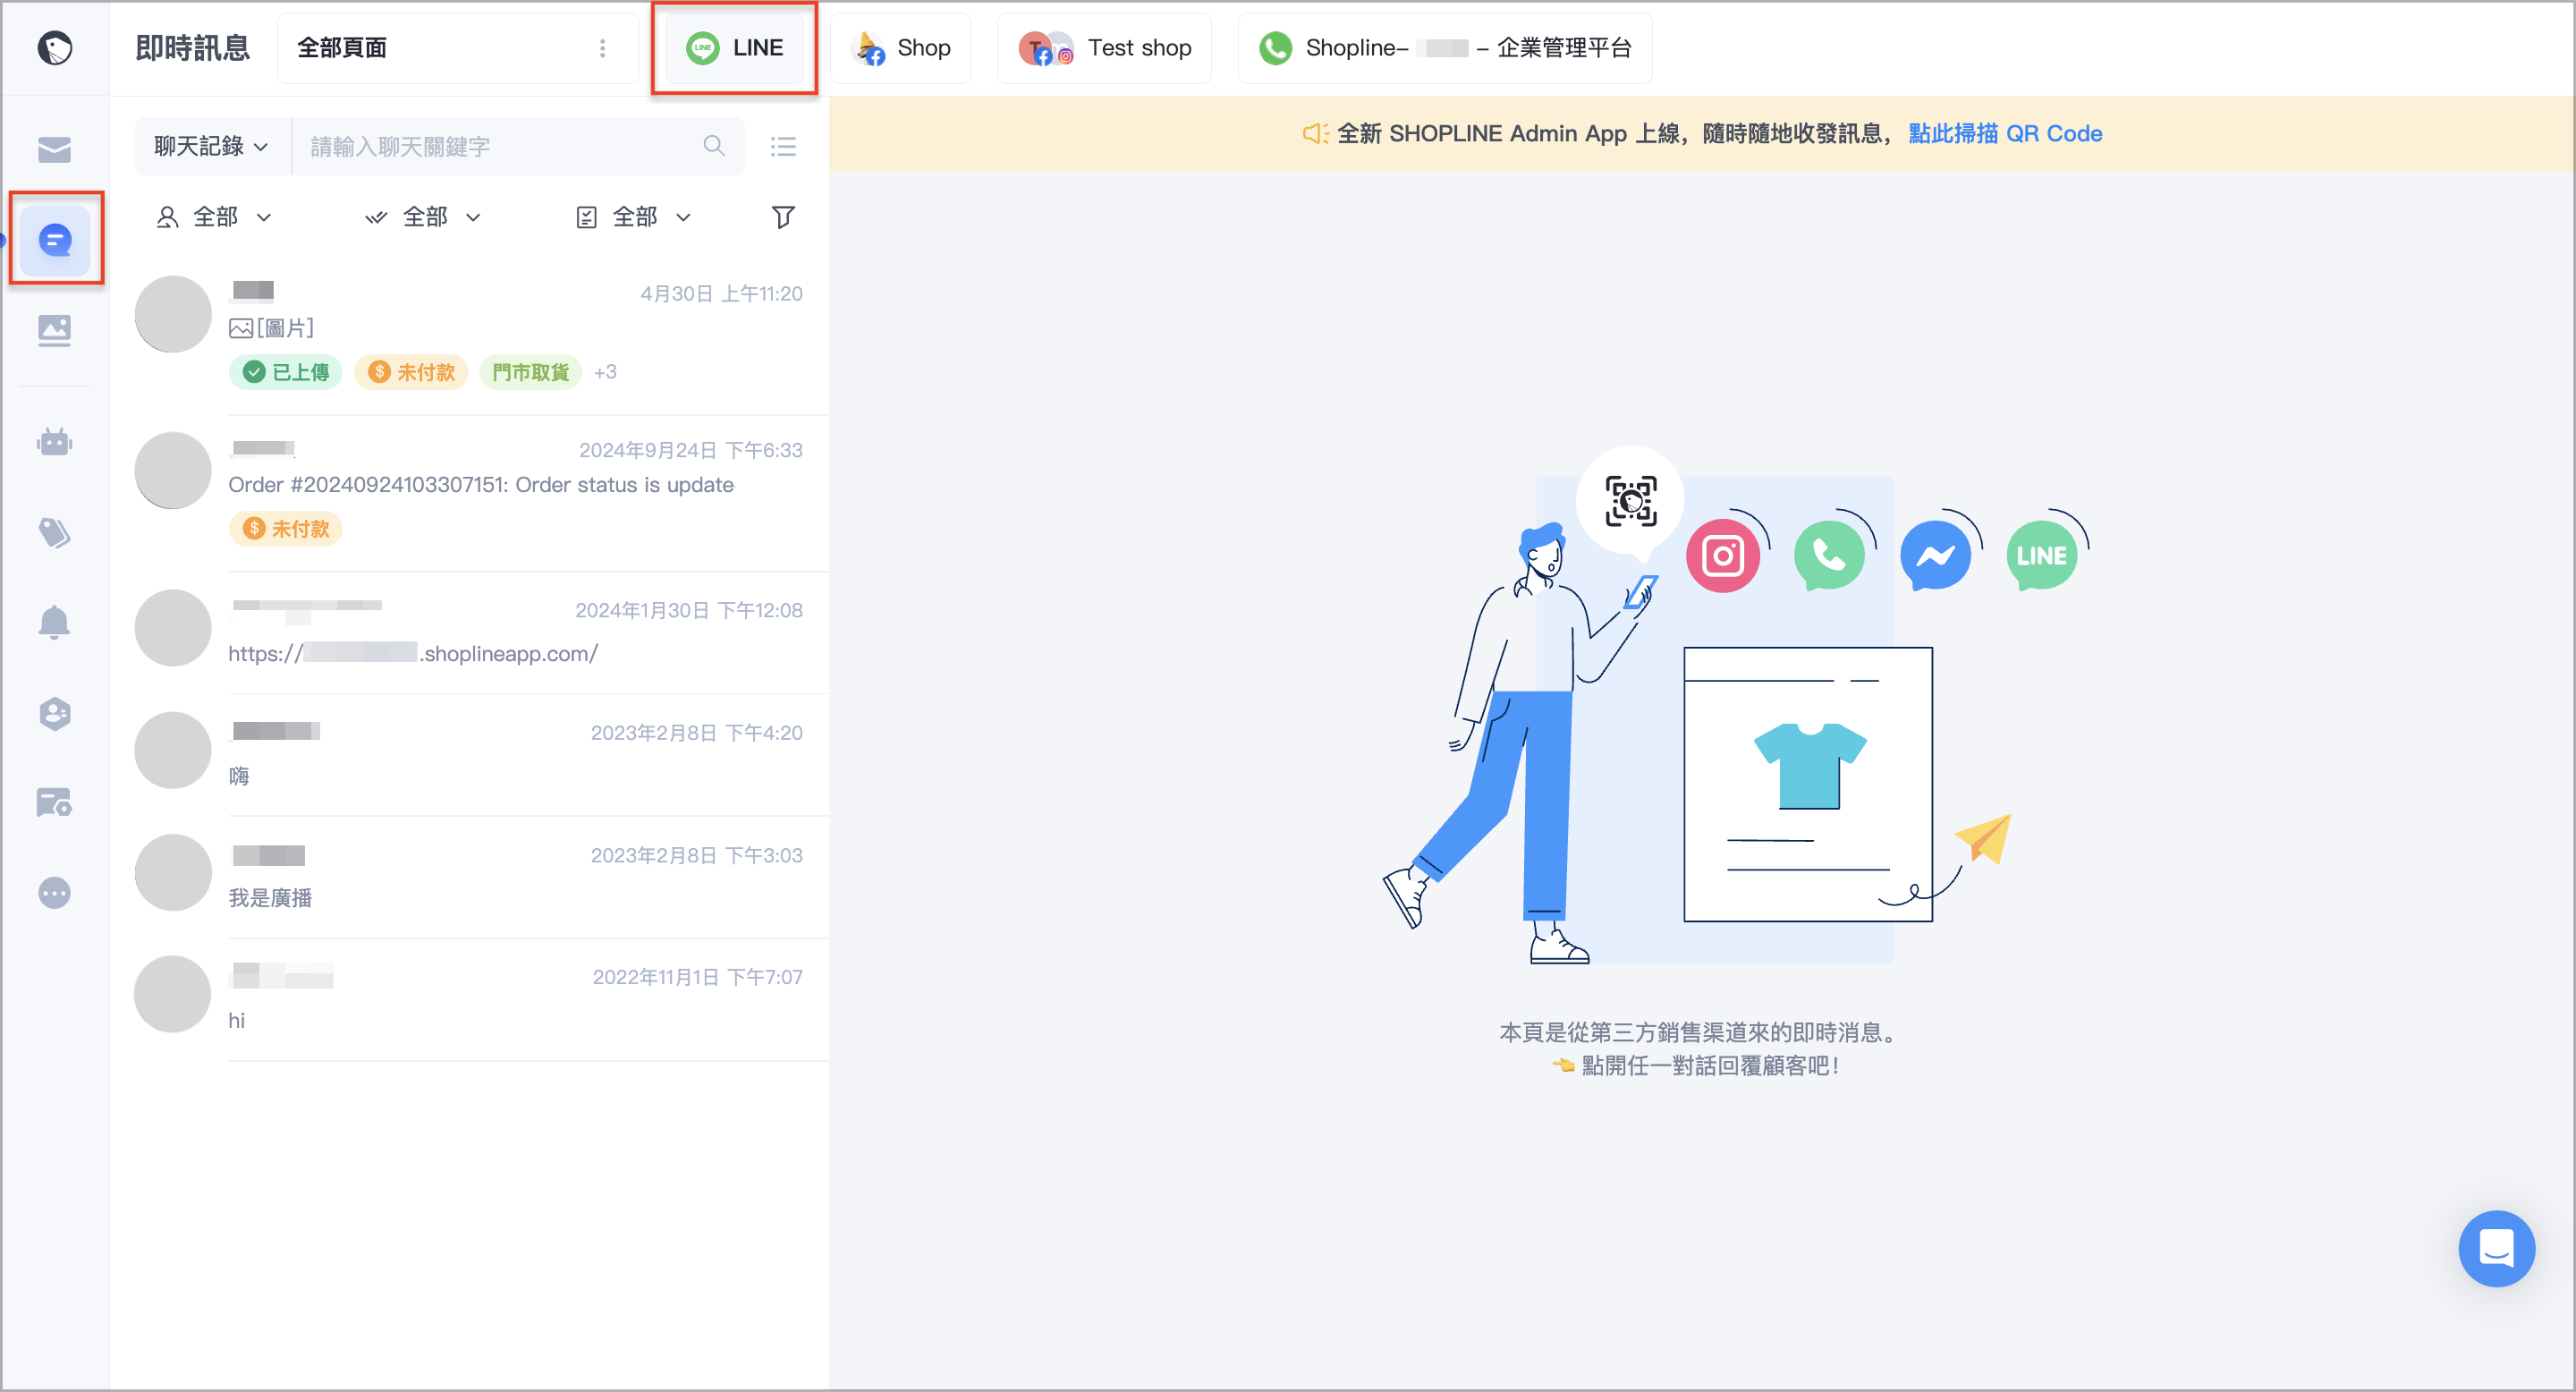Click the megaphone announcement icon

click(x=1314, y=133)
